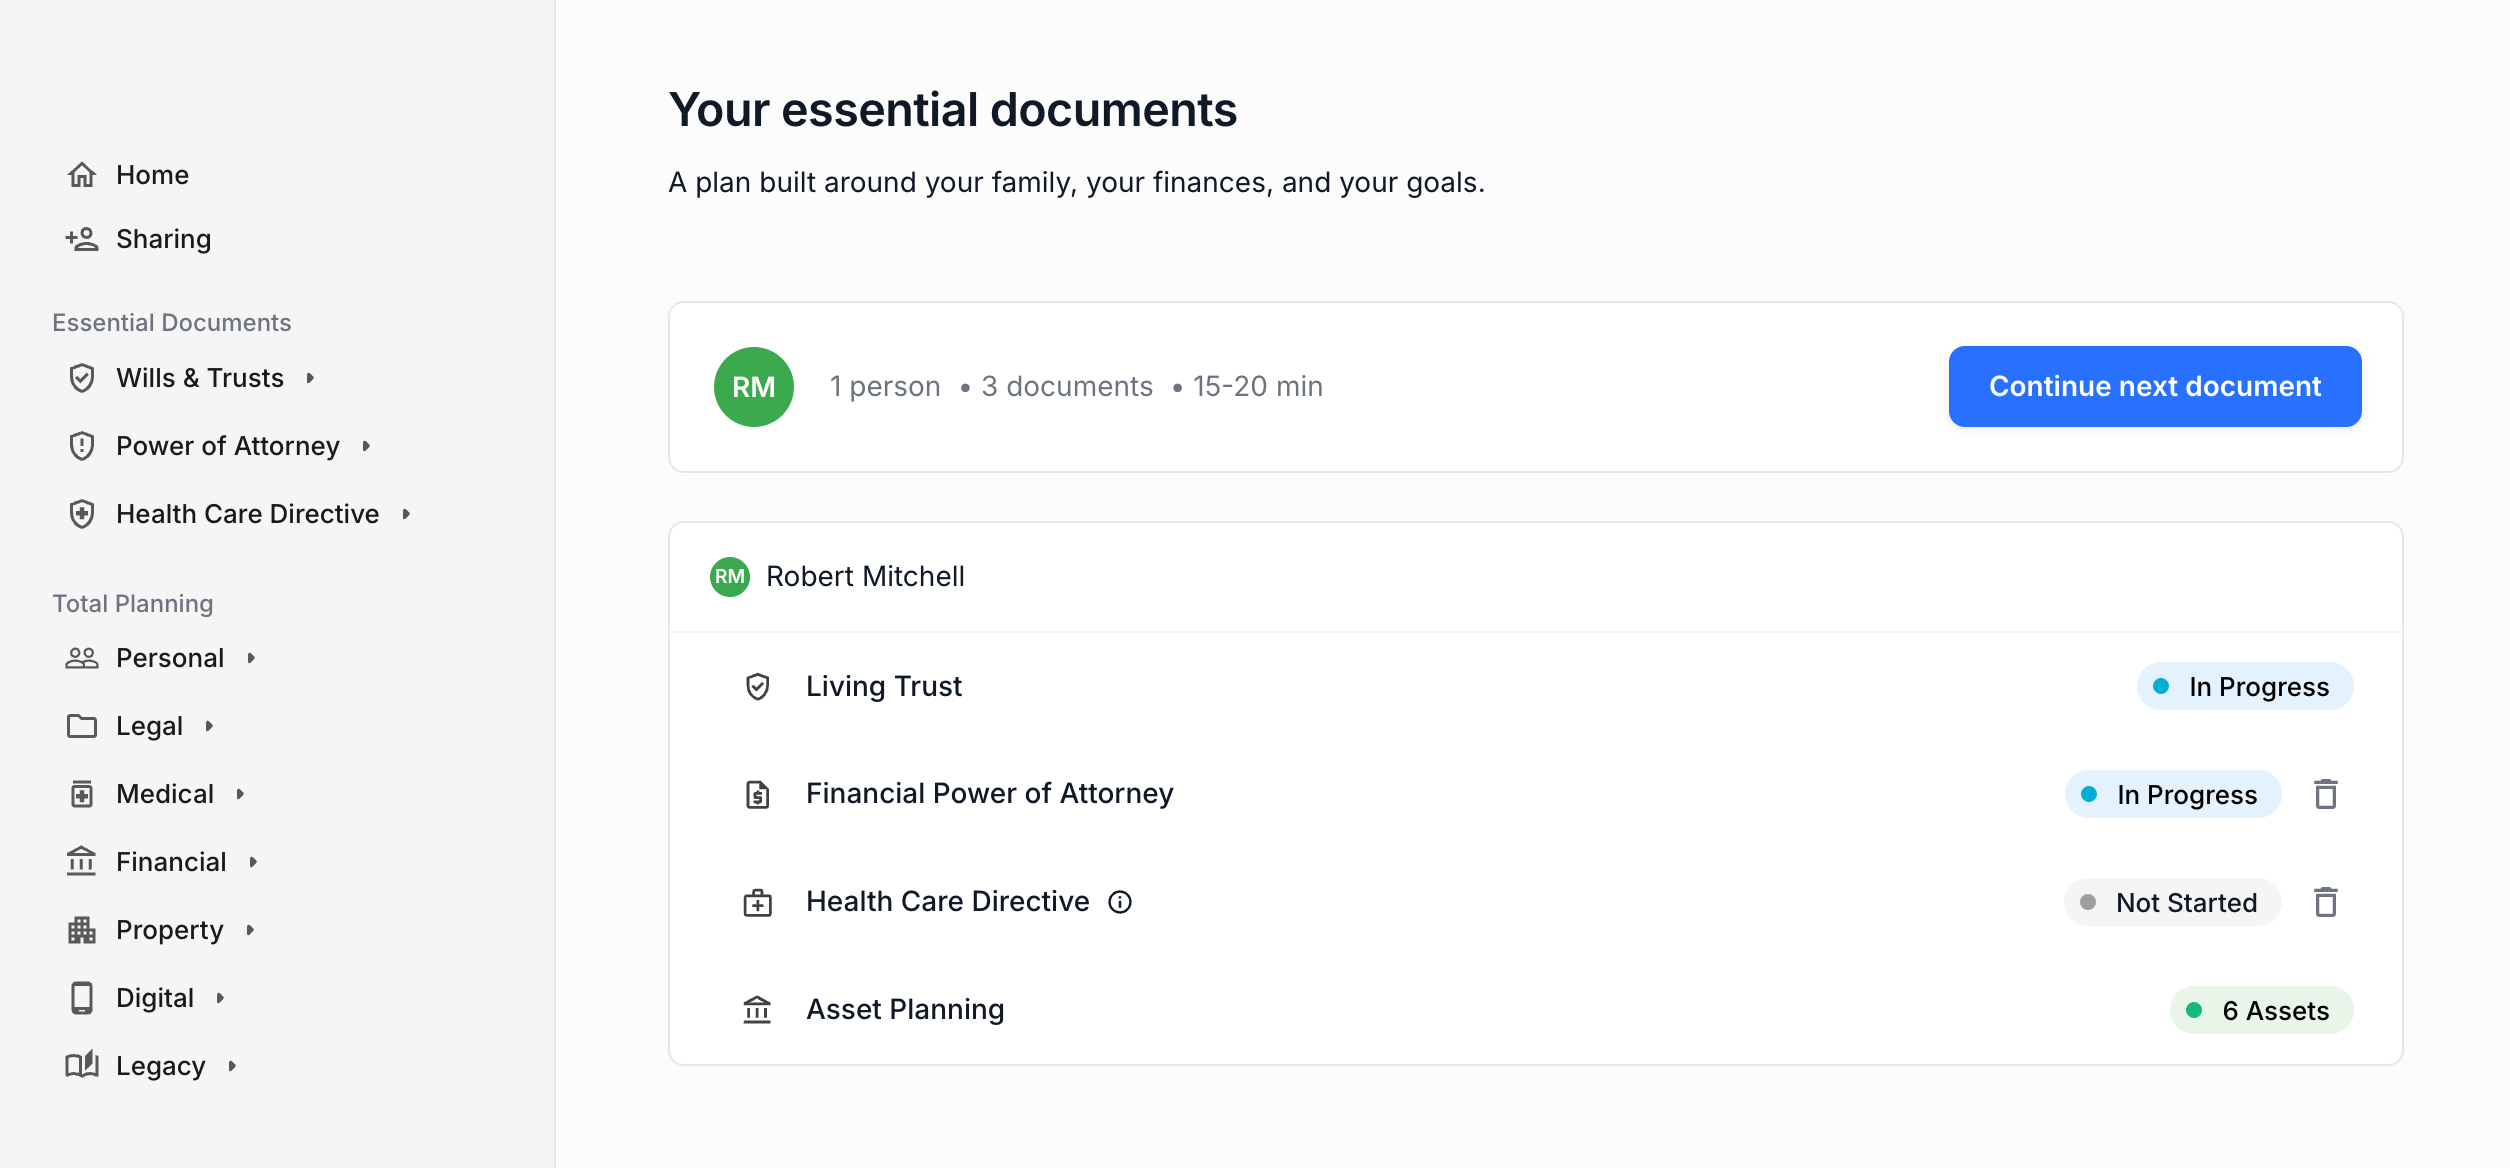Click the Sharing add-person icon
Image resolution: width=2510 pixels, height=1168 pixels.
tap(82, 239)
